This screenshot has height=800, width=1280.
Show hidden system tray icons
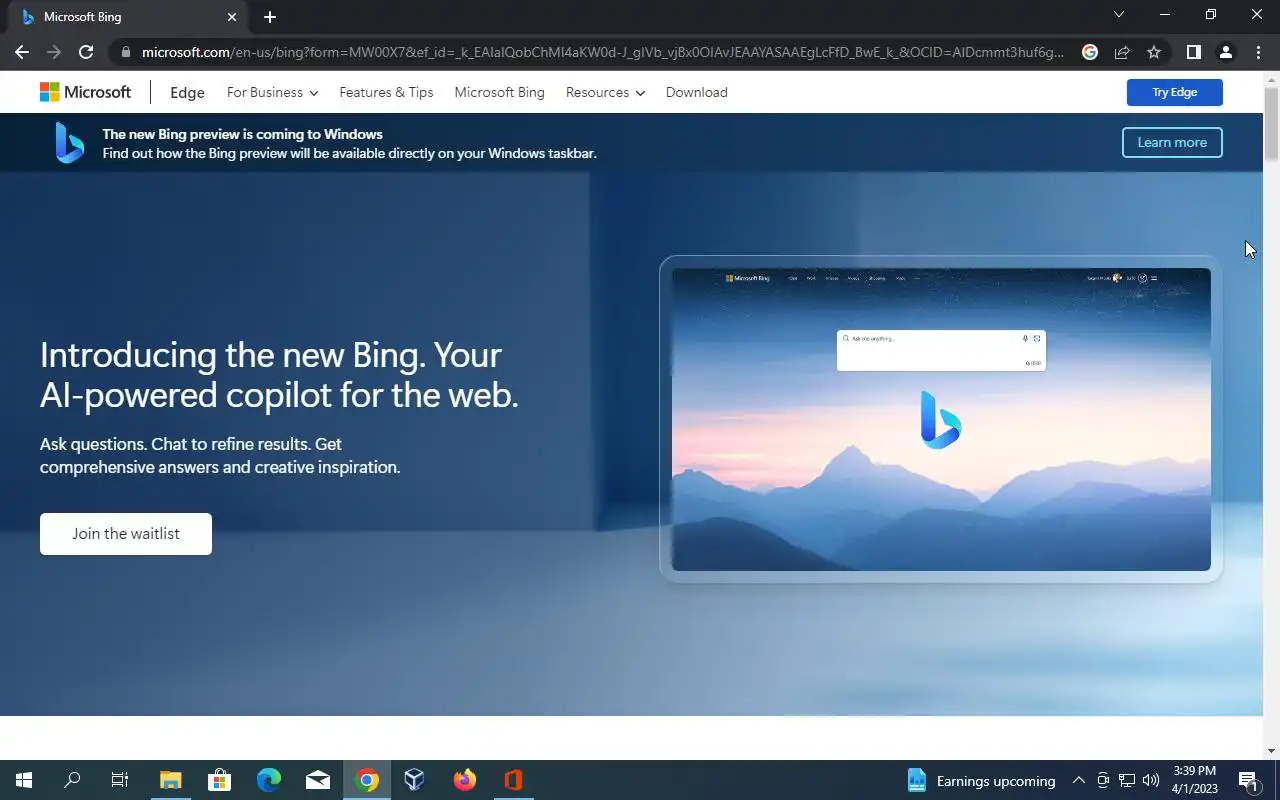coord(1078,780)
